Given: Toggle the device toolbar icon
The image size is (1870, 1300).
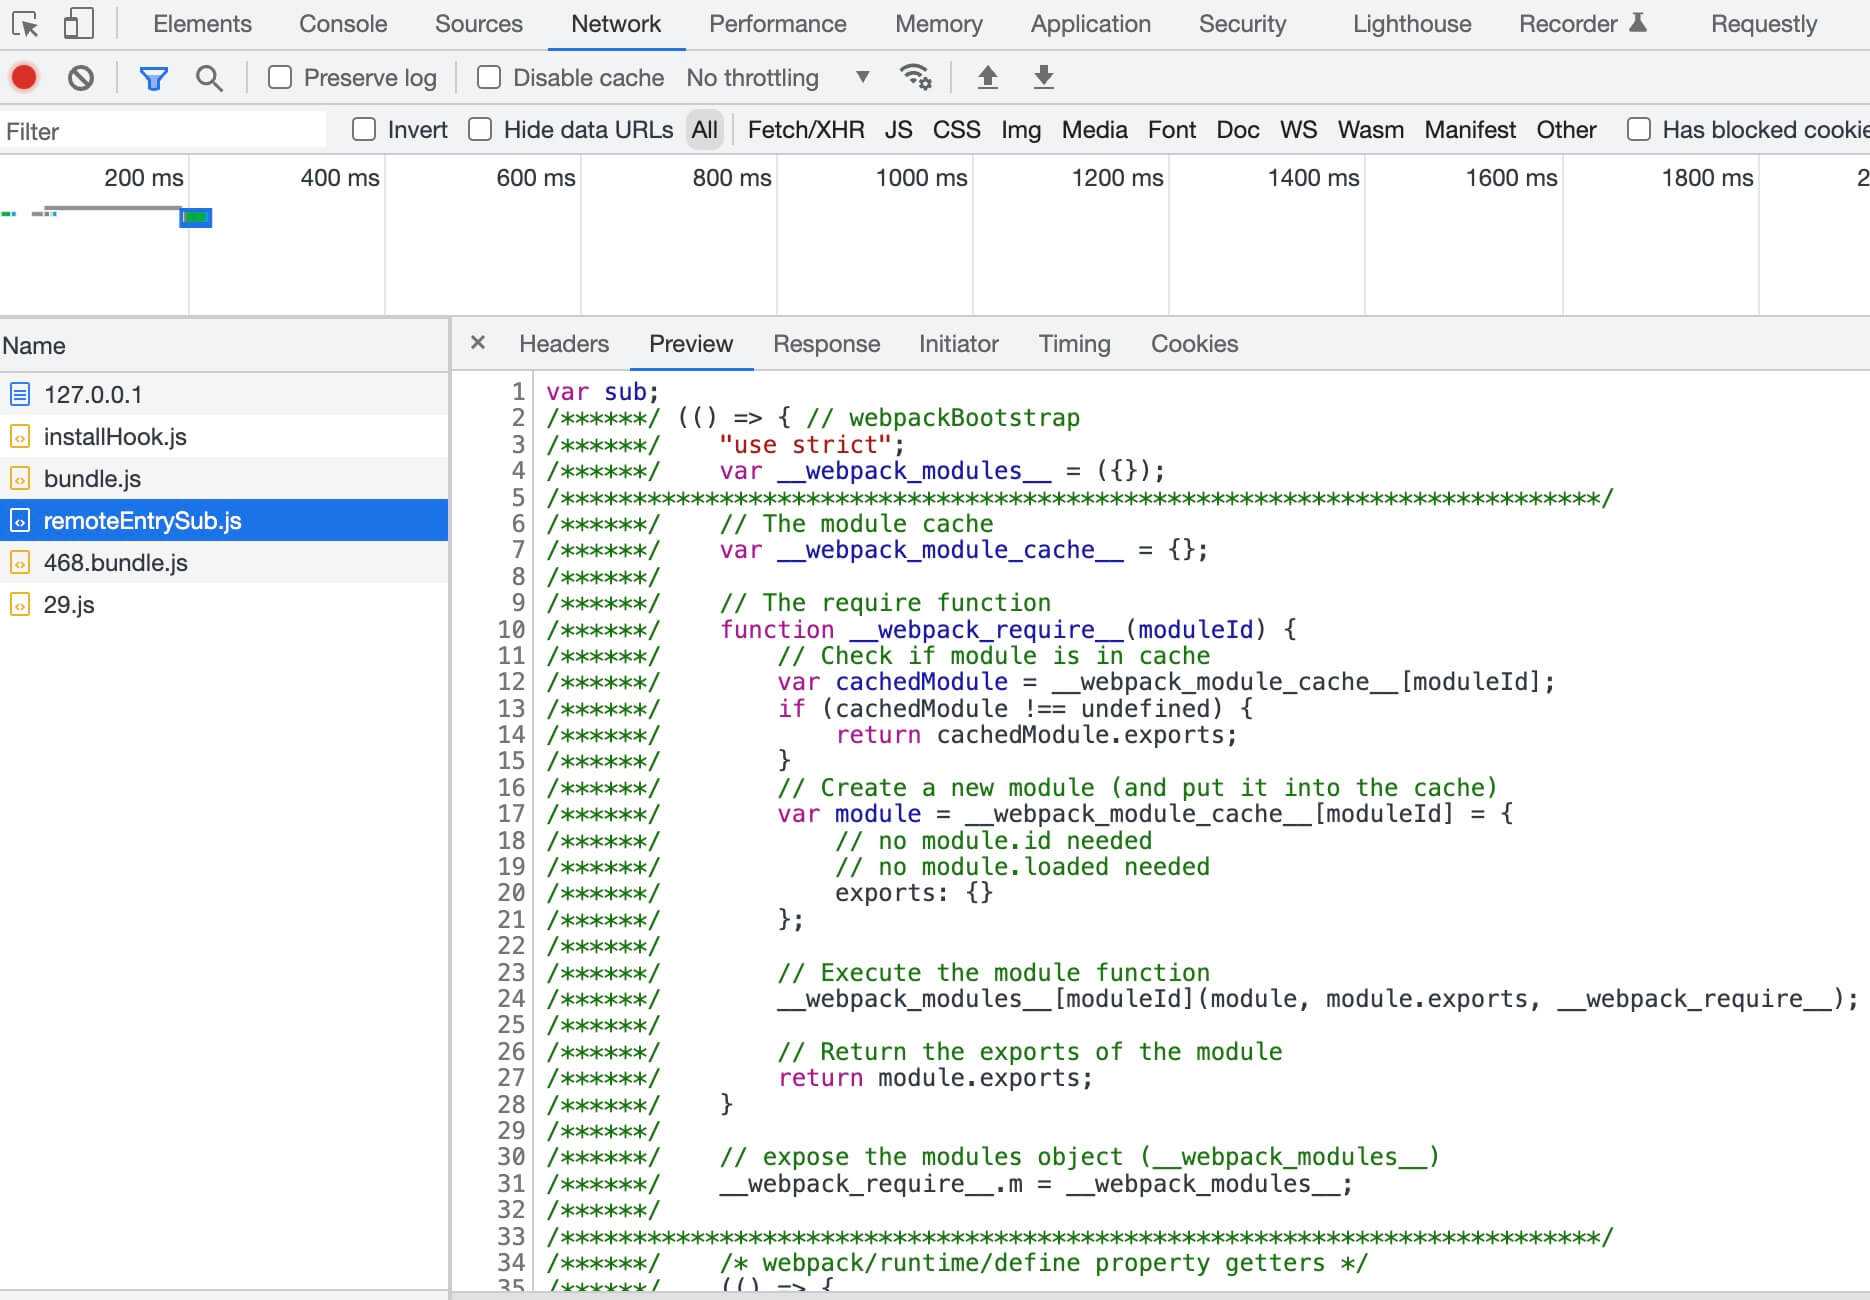Looking at the screenshot, I should click(78, 24).
